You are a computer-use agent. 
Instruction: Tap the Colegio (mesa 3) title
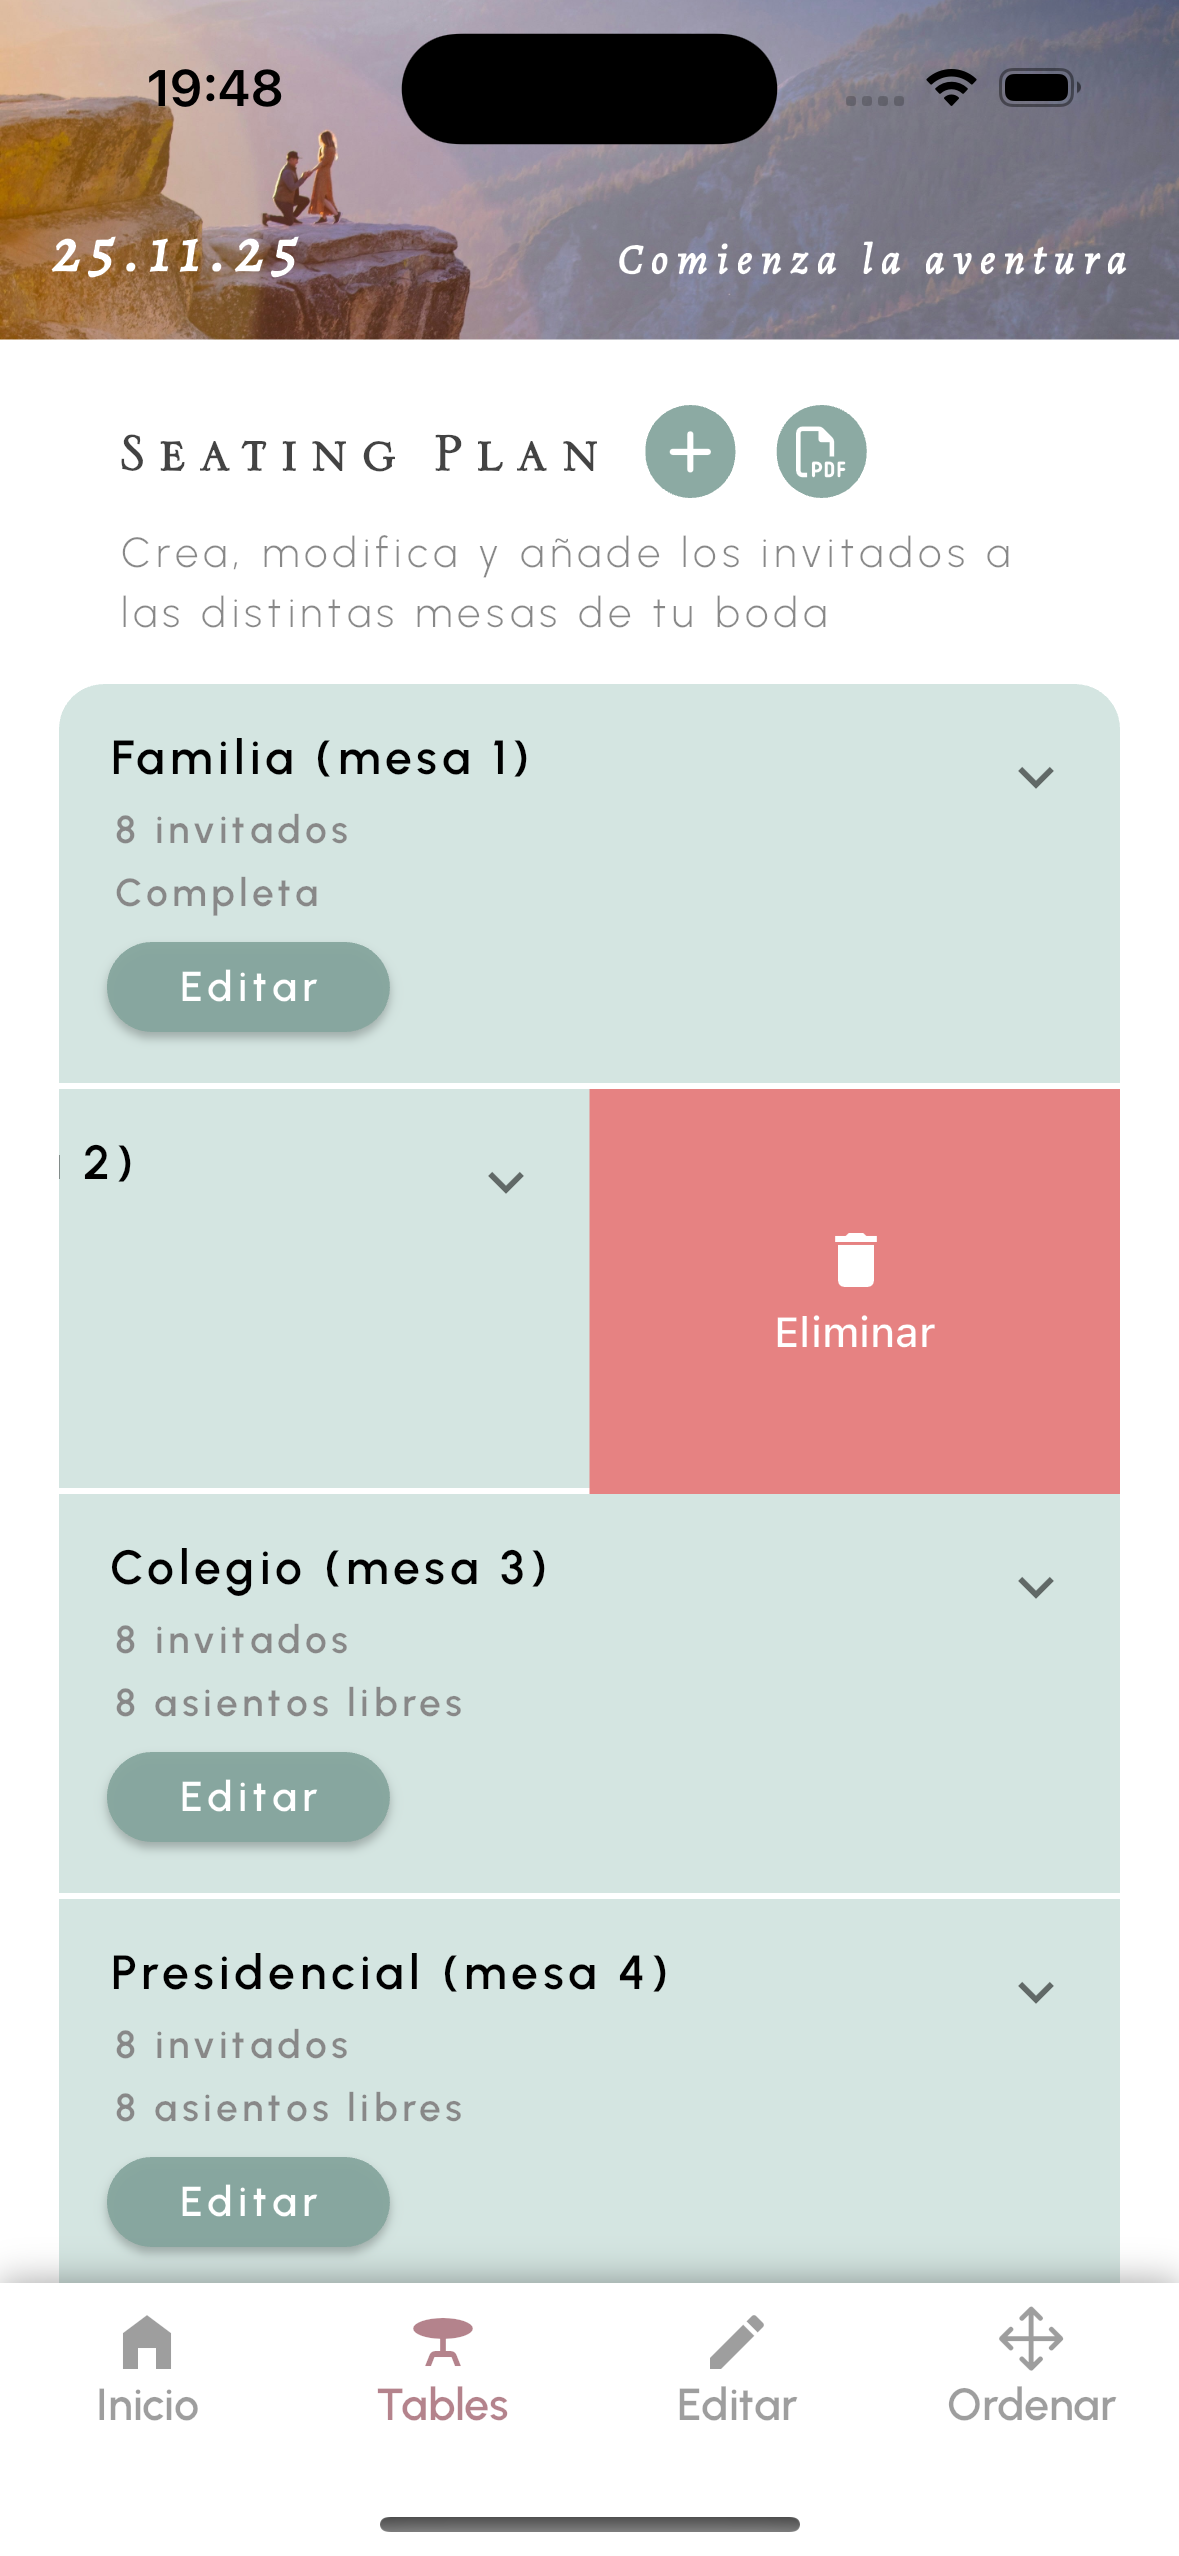(329, 1568)
